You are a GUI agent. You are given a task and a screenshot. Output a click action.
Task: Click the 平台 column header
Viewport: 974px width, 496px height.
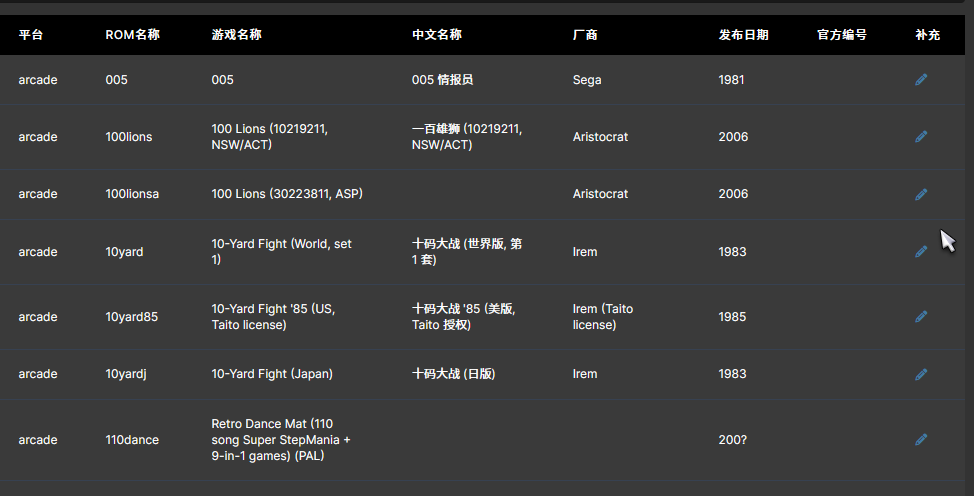(30, 35)
